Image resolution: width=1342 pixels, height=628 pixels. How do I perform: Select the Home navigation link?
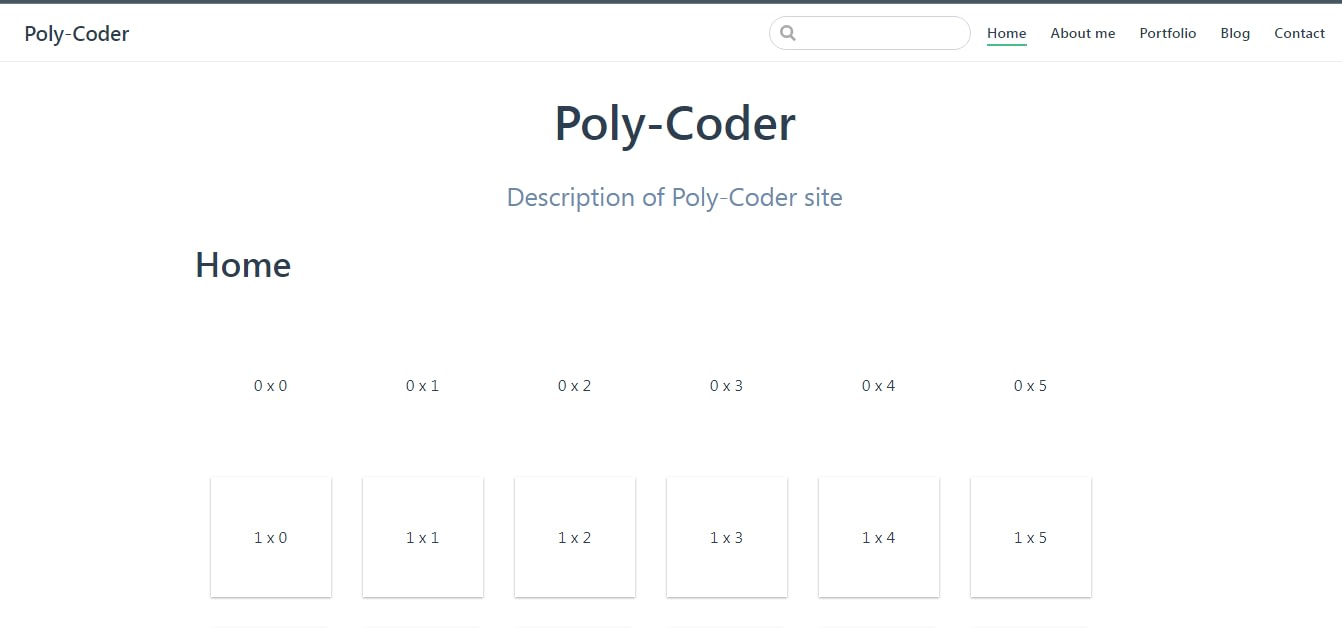(x=1006, y=33)
